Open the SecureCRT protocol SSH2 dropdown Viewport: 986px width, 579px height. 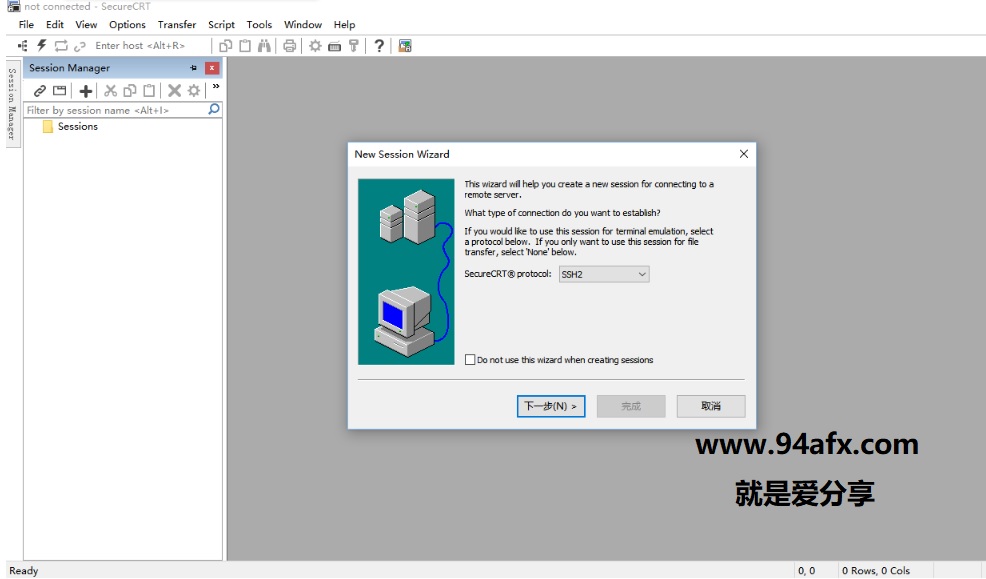point(604,274)
